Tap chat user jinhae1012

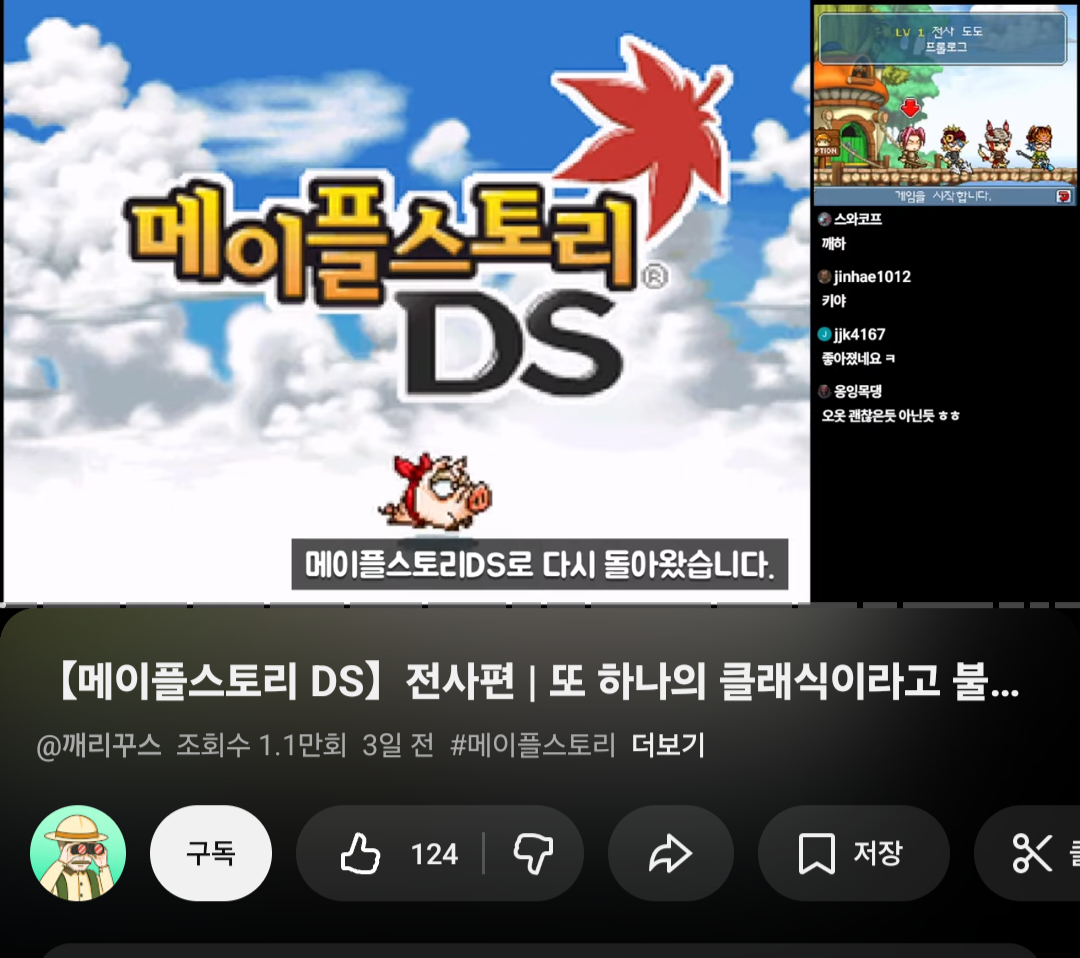(872, 277)
